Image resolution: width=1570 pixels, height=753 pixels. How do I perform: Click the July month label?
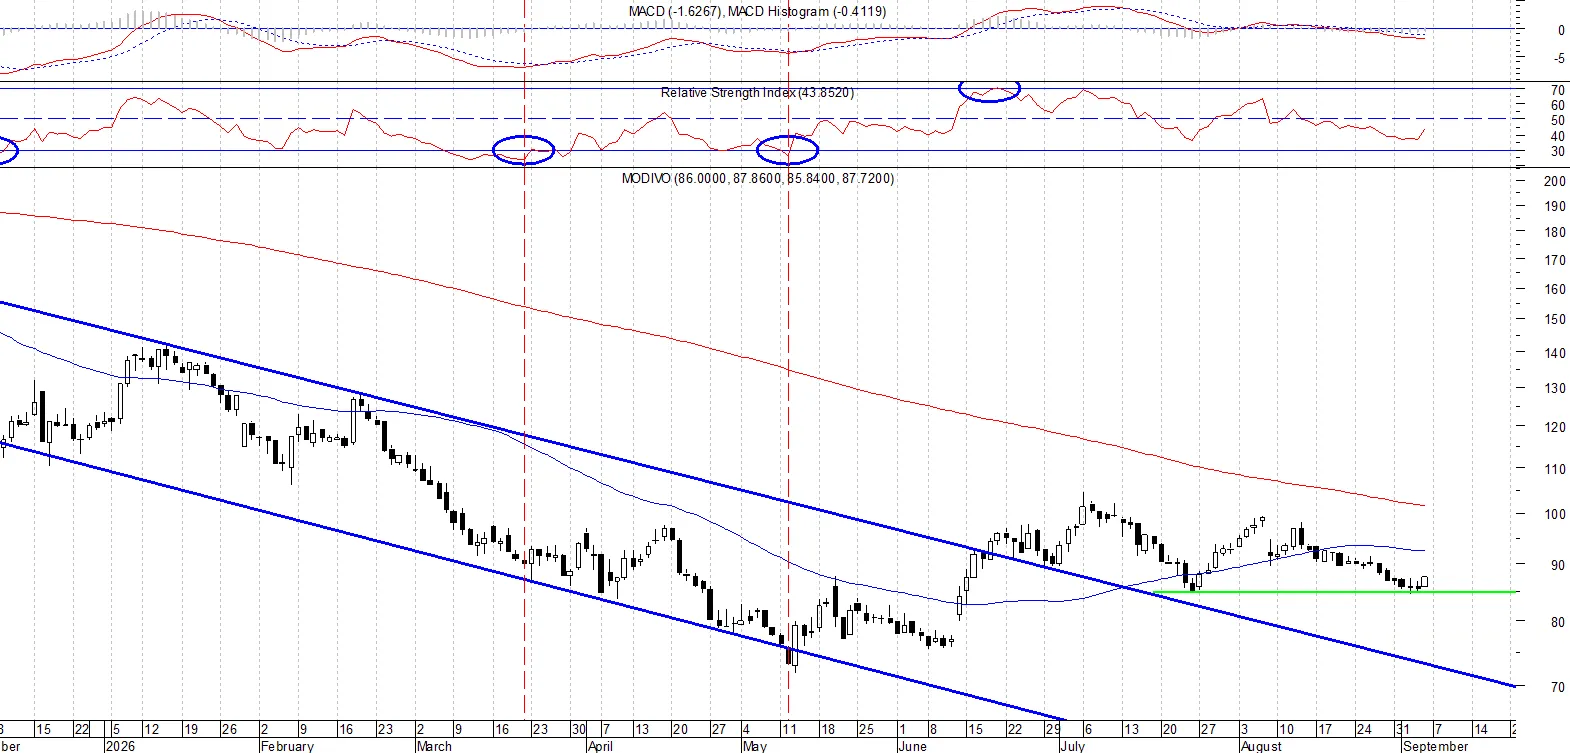1072,746
